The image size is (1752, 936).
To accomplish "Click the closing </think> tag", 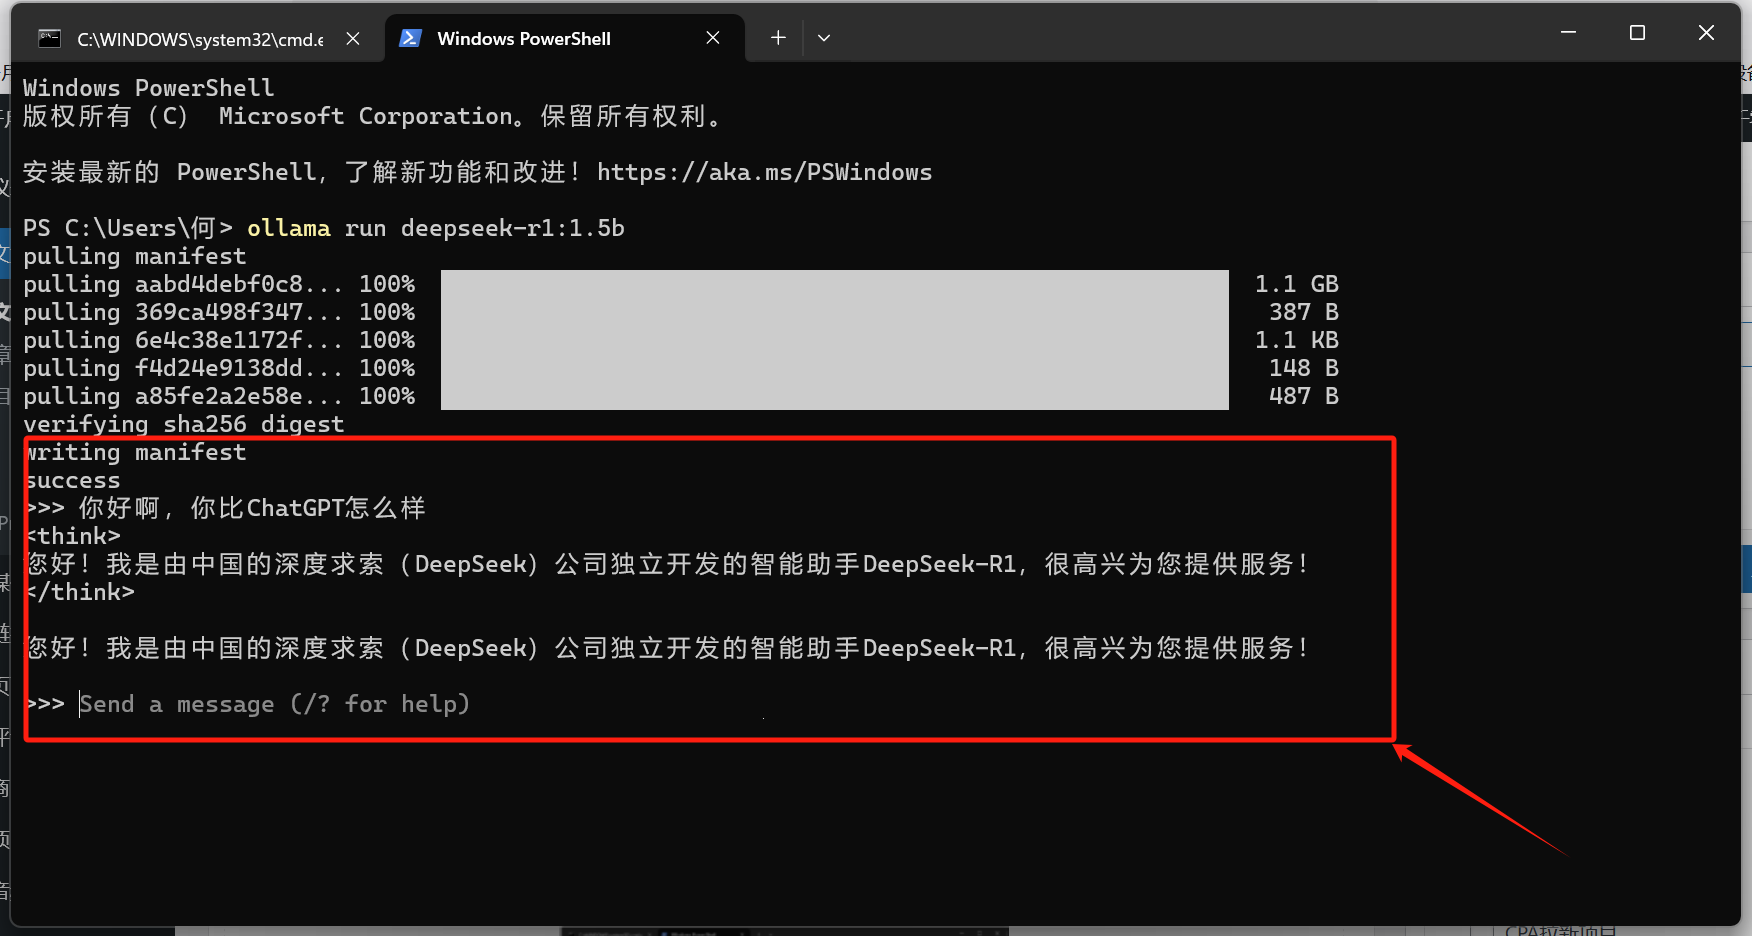I will 81,592.
